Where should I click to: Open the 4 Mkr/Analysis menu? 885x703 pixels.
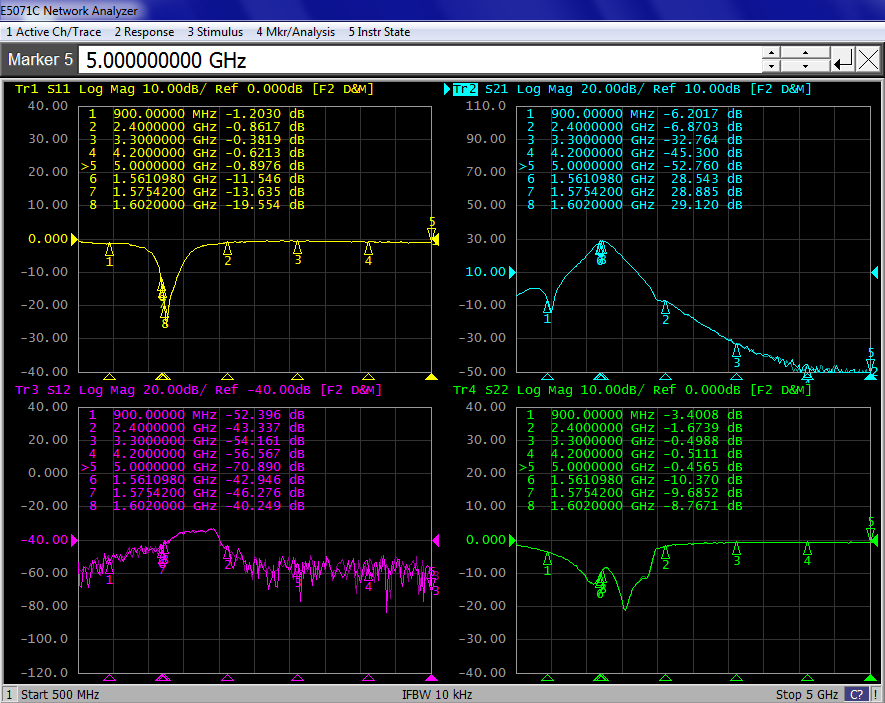(x=295, y=32)
